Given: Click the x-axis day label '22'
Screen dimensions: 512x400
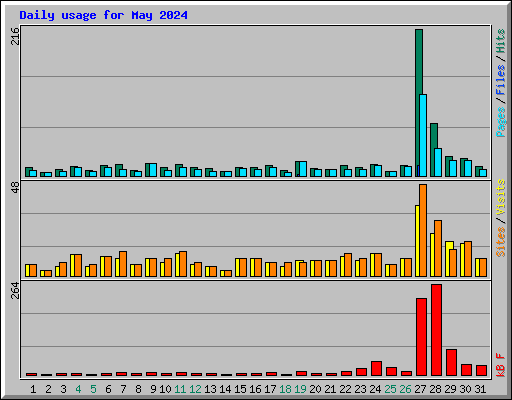Looking at the screenshot, I should click(x=345, y=389).
